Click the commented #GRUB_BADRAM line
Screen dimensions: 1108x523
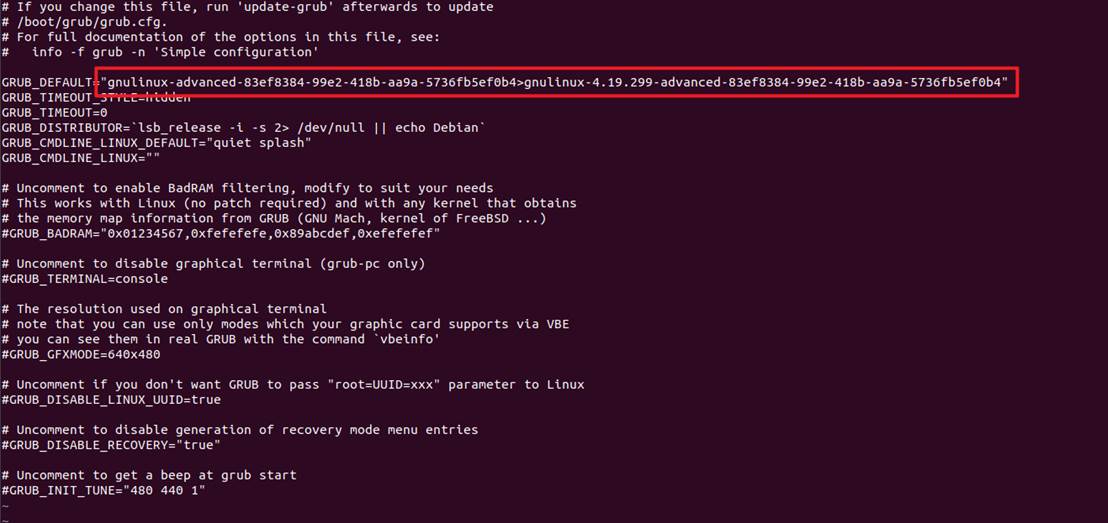point(221,233)
